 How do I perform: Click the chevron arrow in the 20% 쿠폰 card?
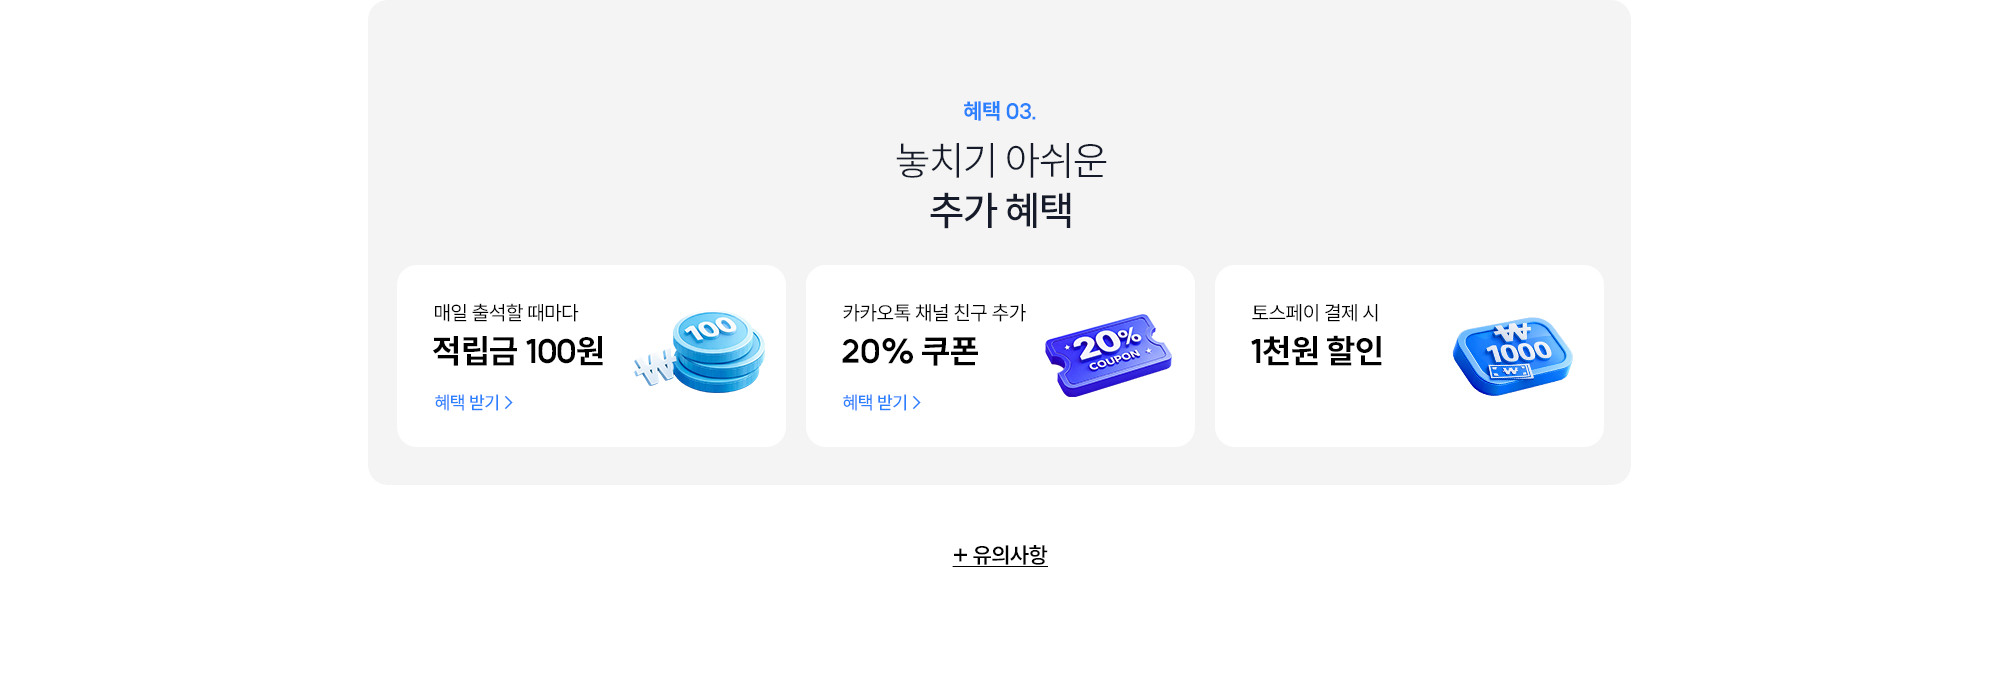[917, 402]
